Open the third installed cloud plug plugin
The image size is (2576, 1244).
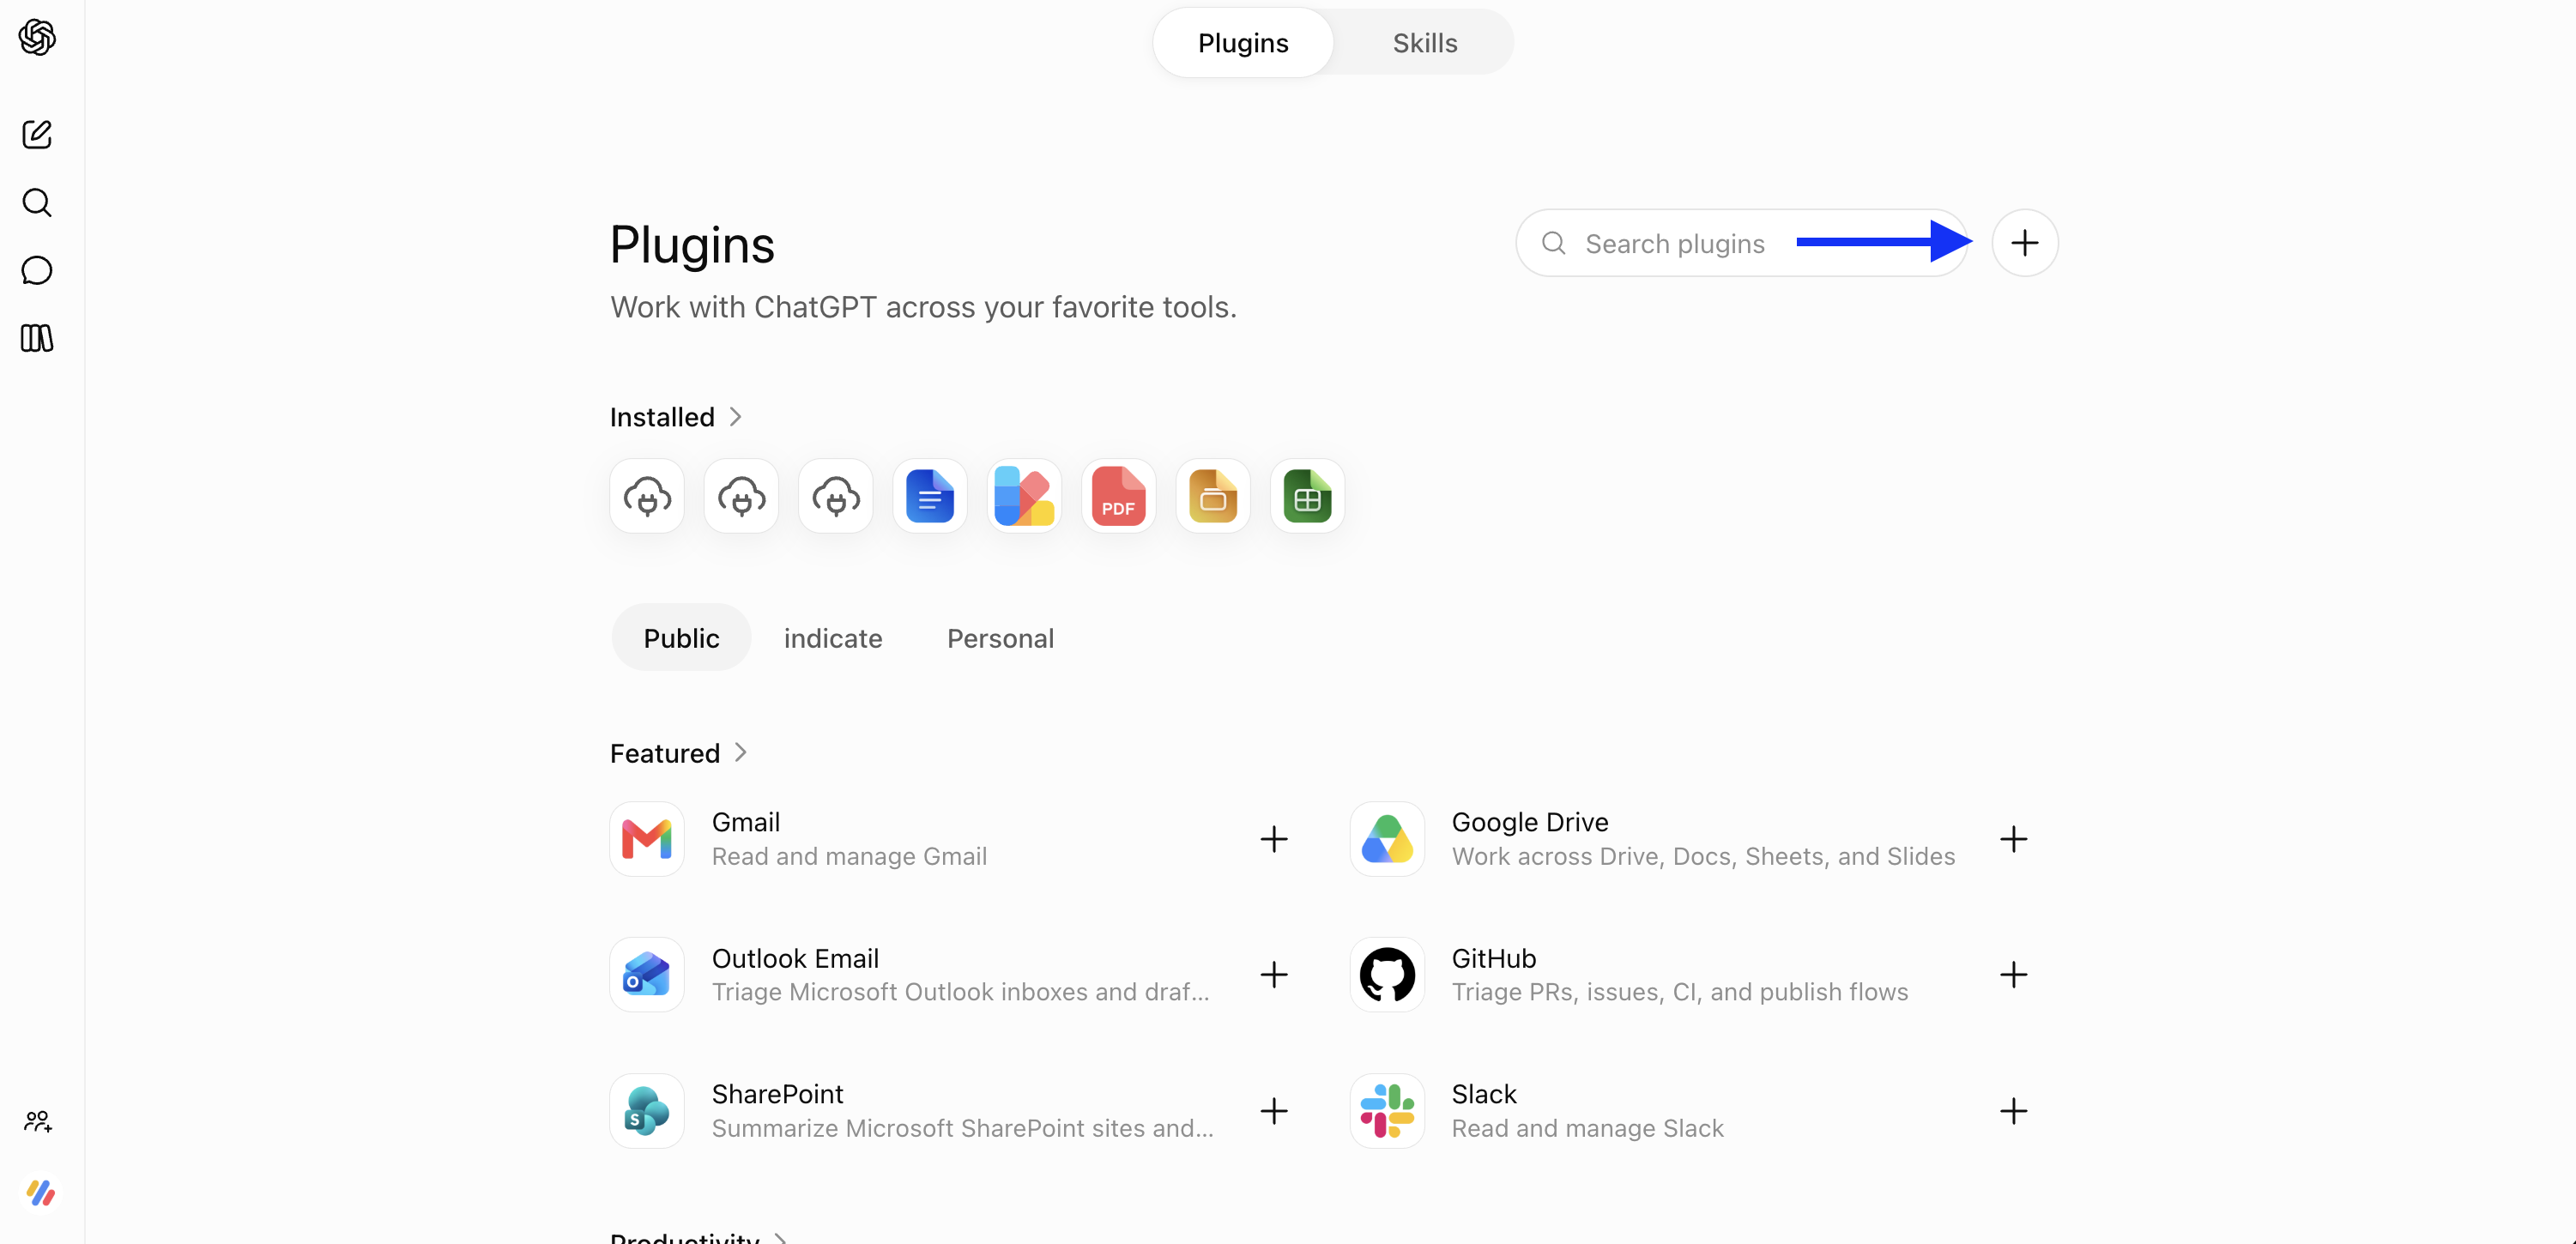(x=836, y=496)
